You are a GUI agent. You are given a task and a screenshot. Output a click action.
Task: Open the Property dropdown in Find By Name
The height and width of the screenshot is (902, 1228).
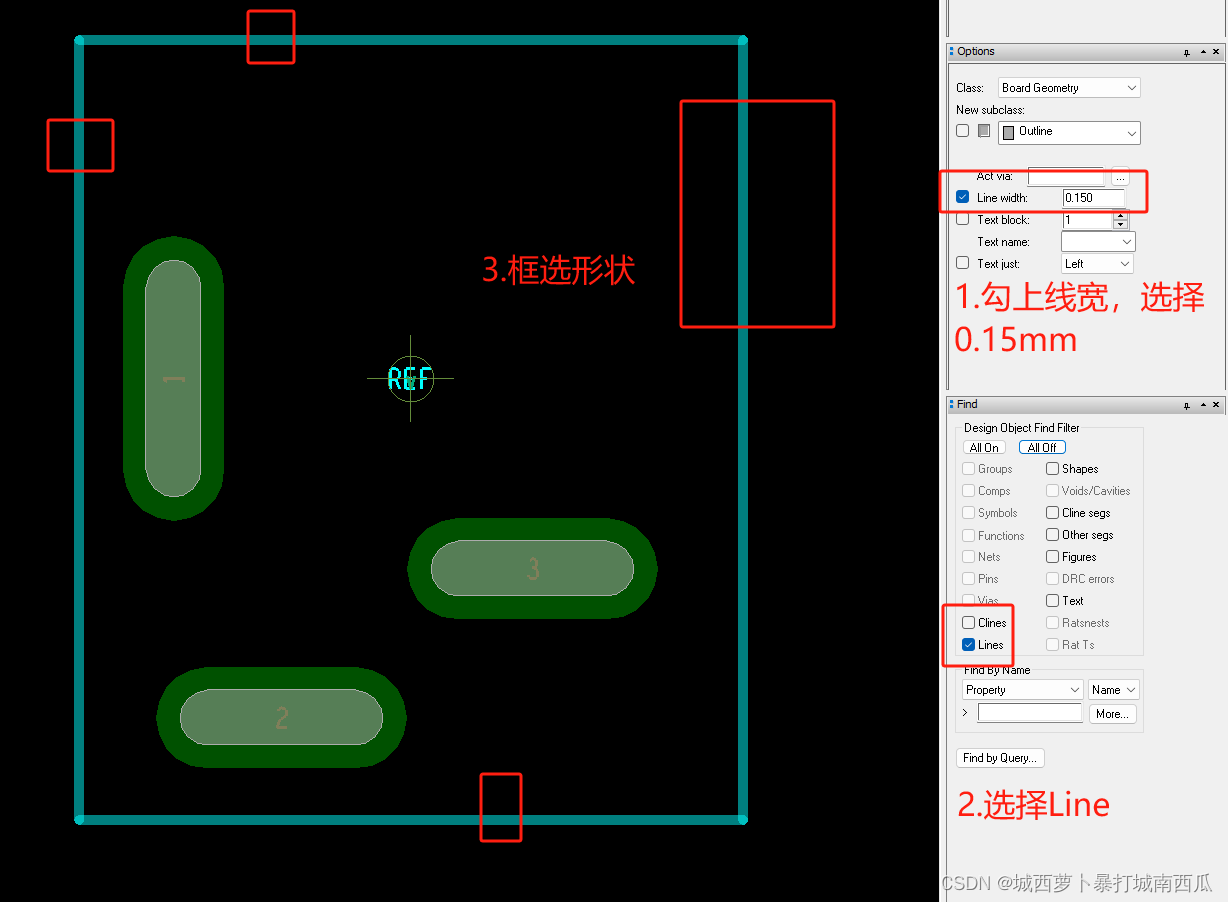1023,690
